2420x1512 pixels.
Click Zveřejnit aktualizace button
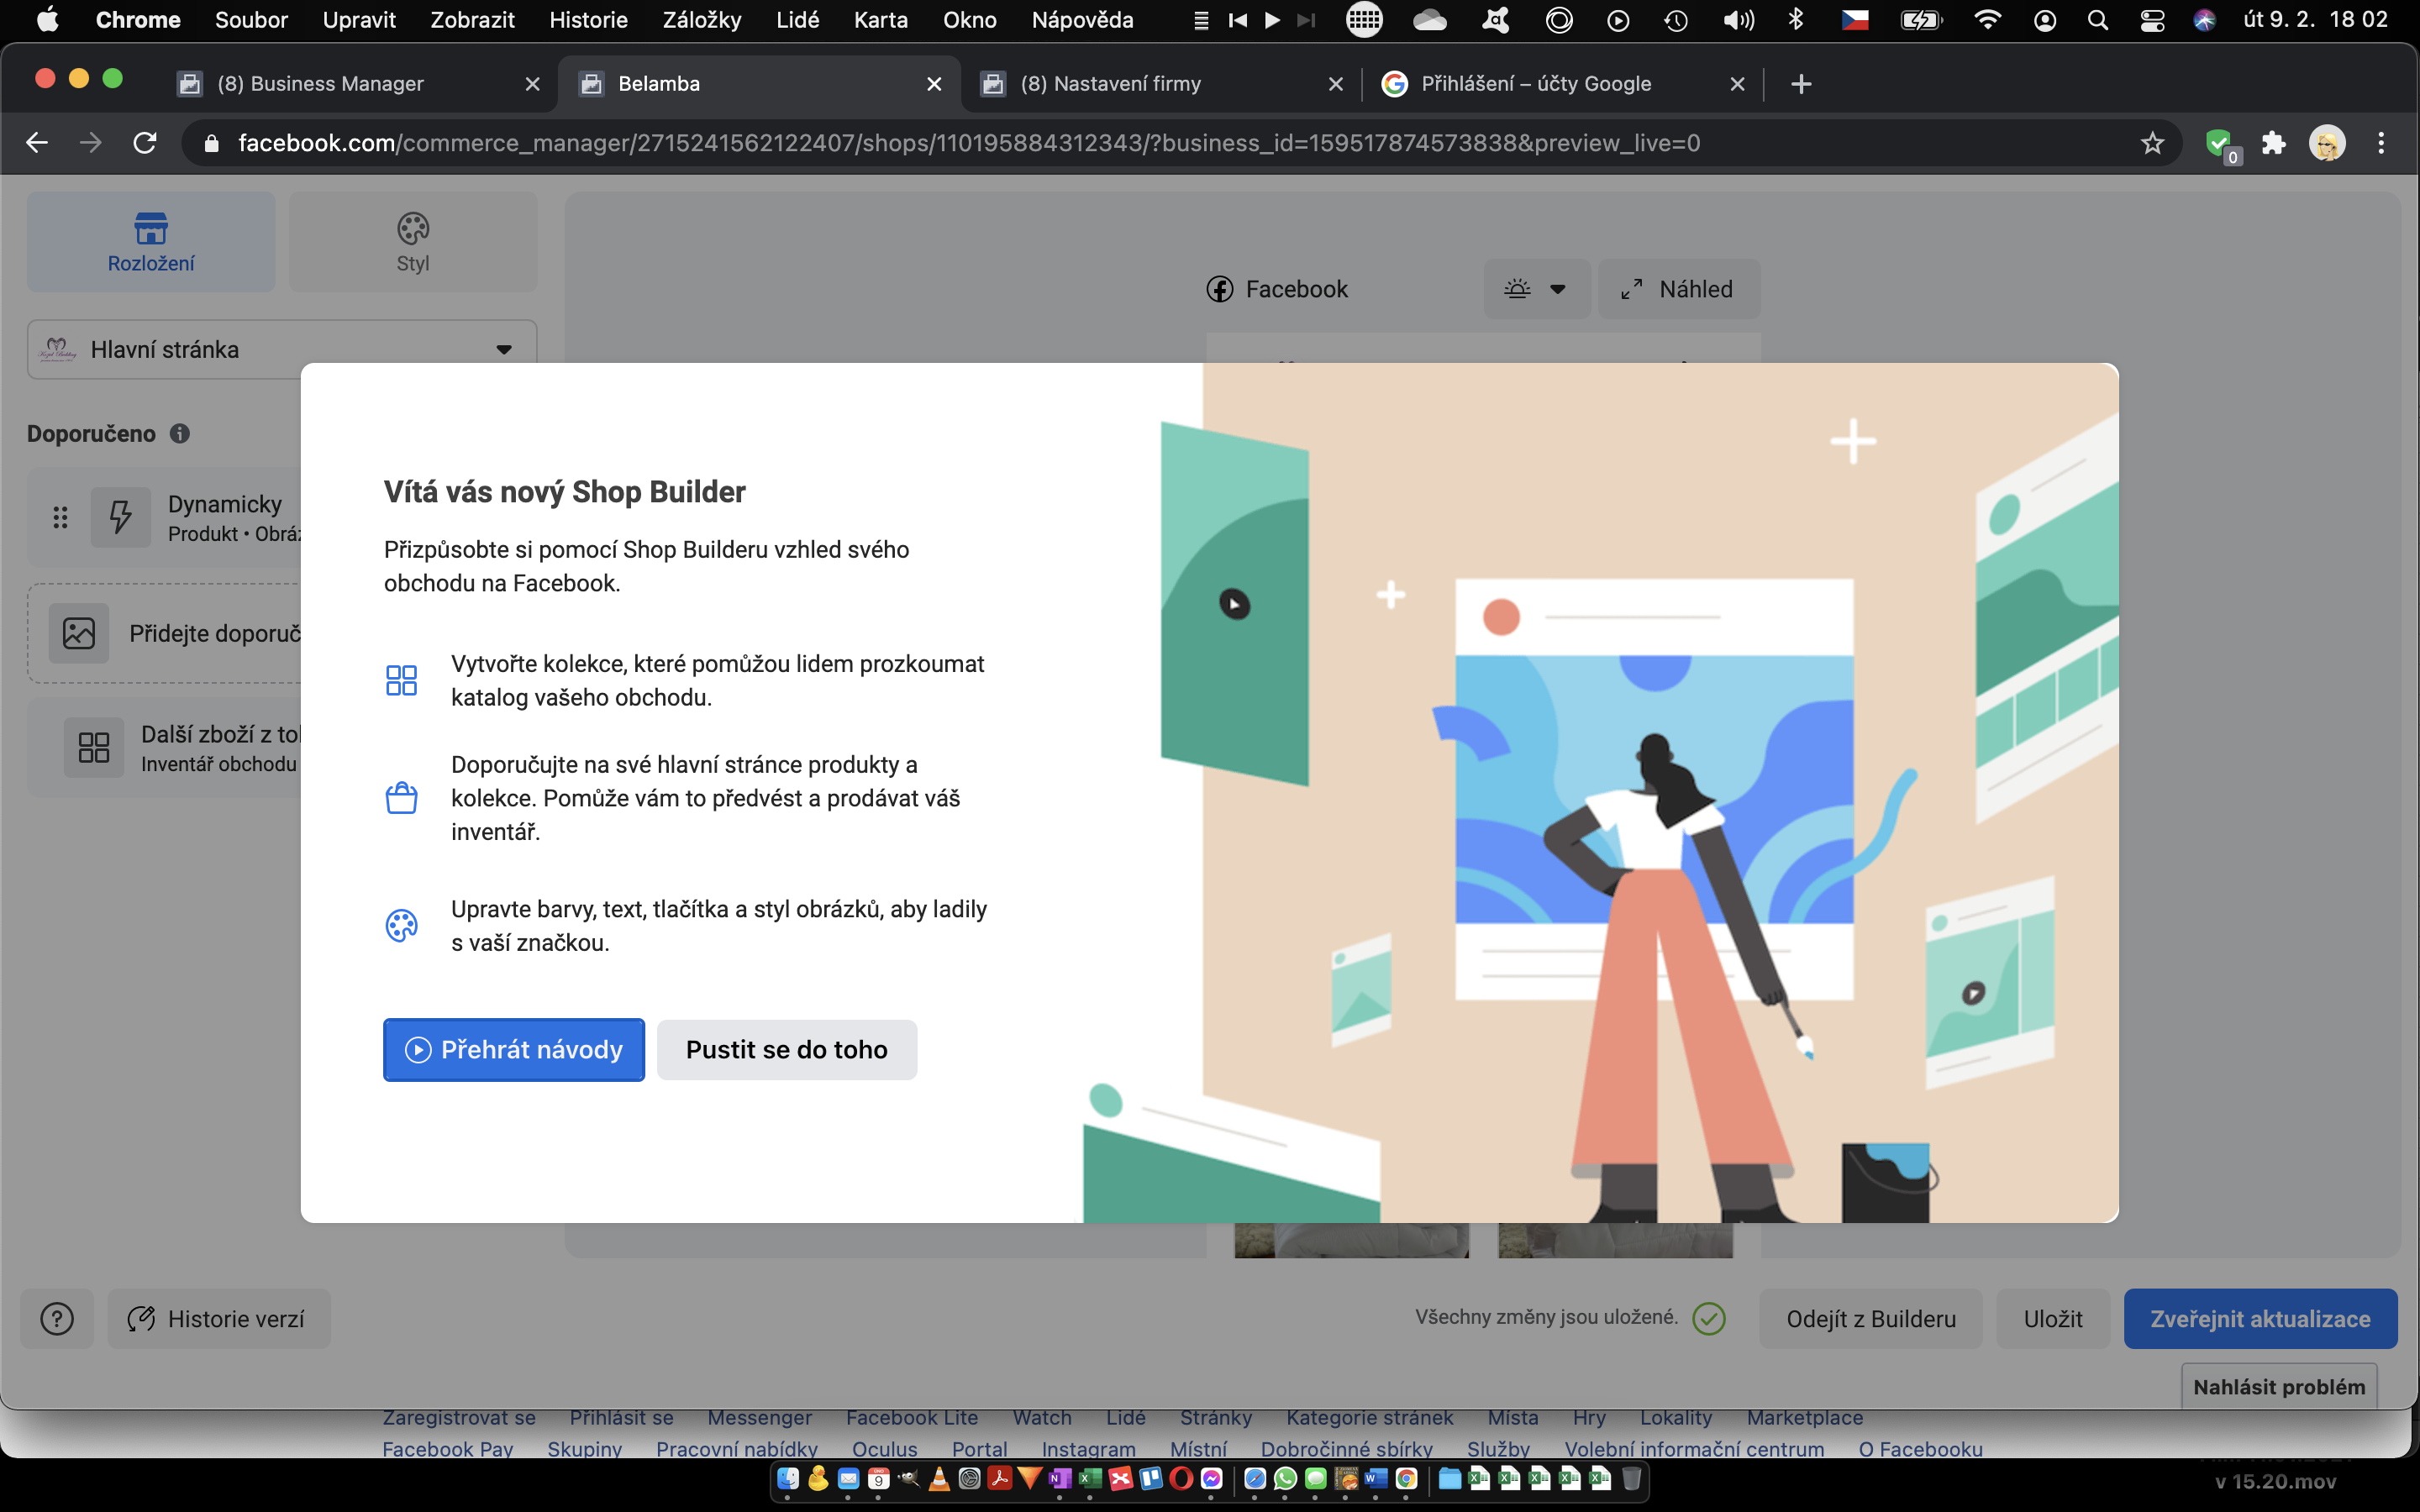[2260, 1319]
